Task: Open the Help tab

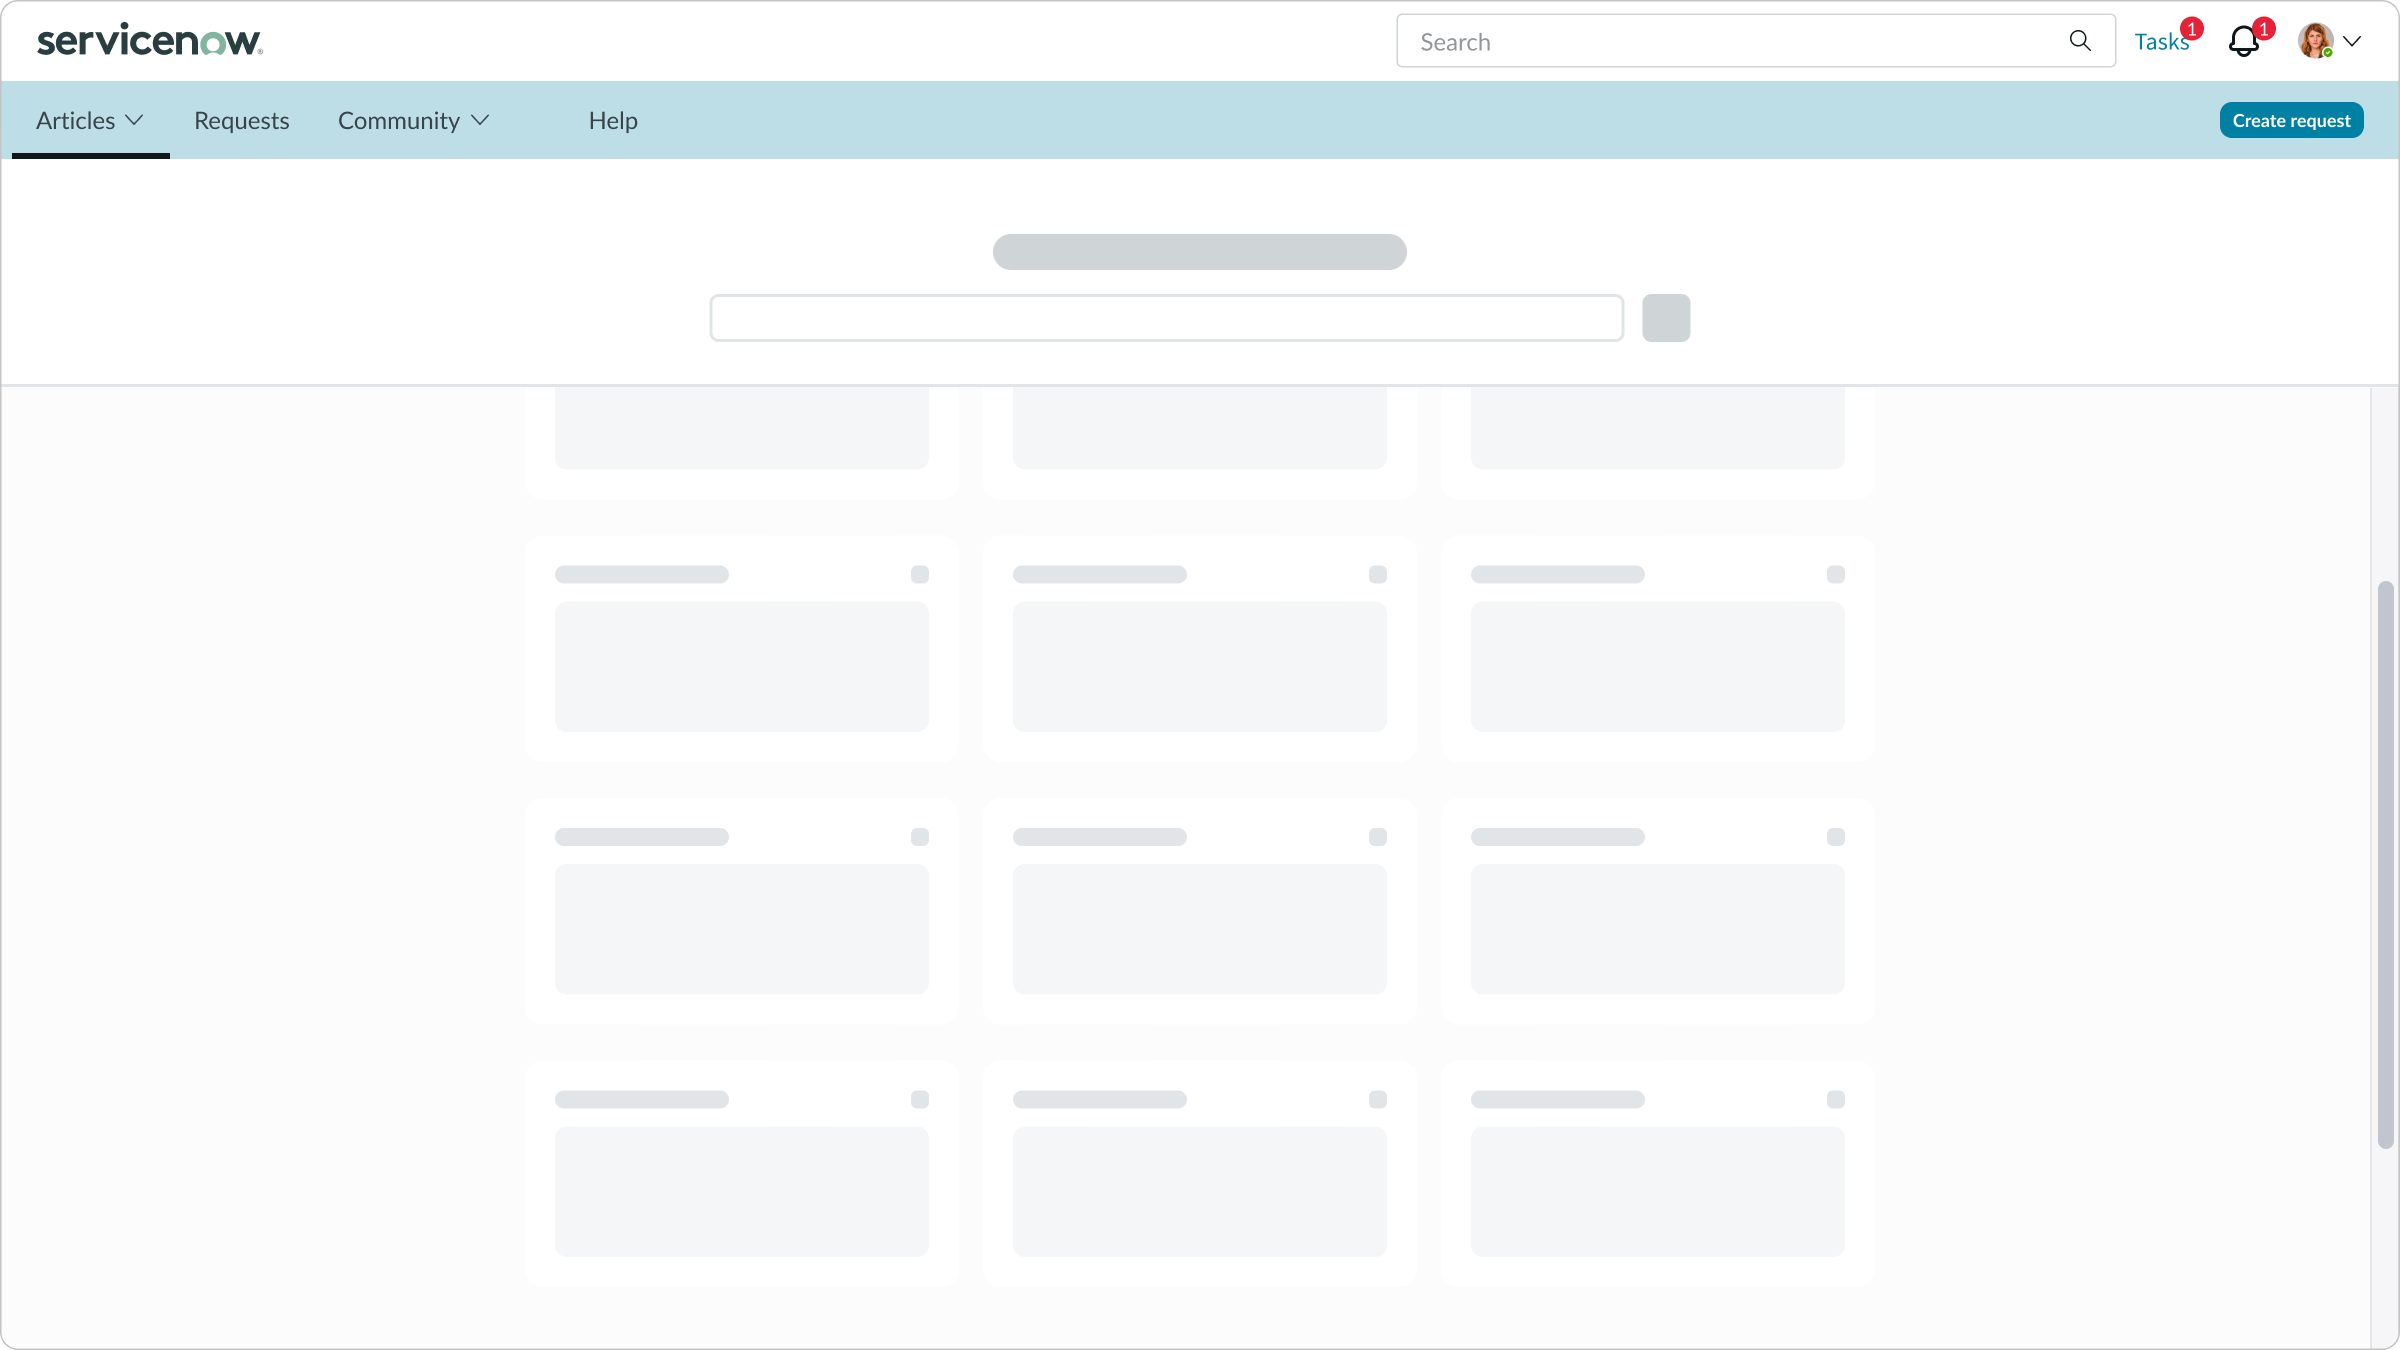Action: (x=612, y=120)
